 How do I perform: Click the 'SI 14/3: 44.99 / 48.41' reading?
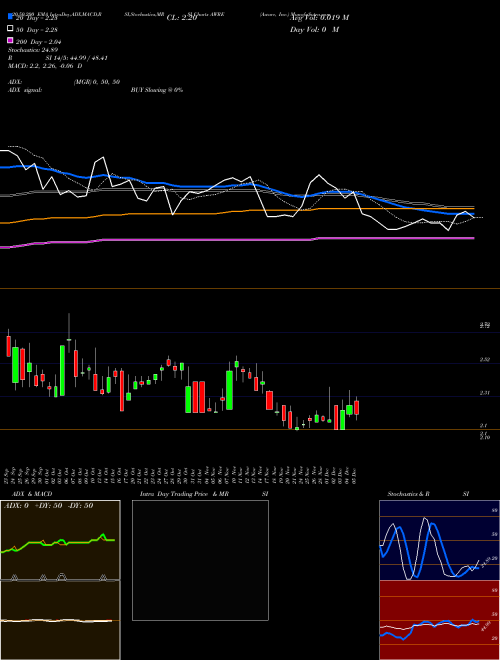(x=76, y=58)
